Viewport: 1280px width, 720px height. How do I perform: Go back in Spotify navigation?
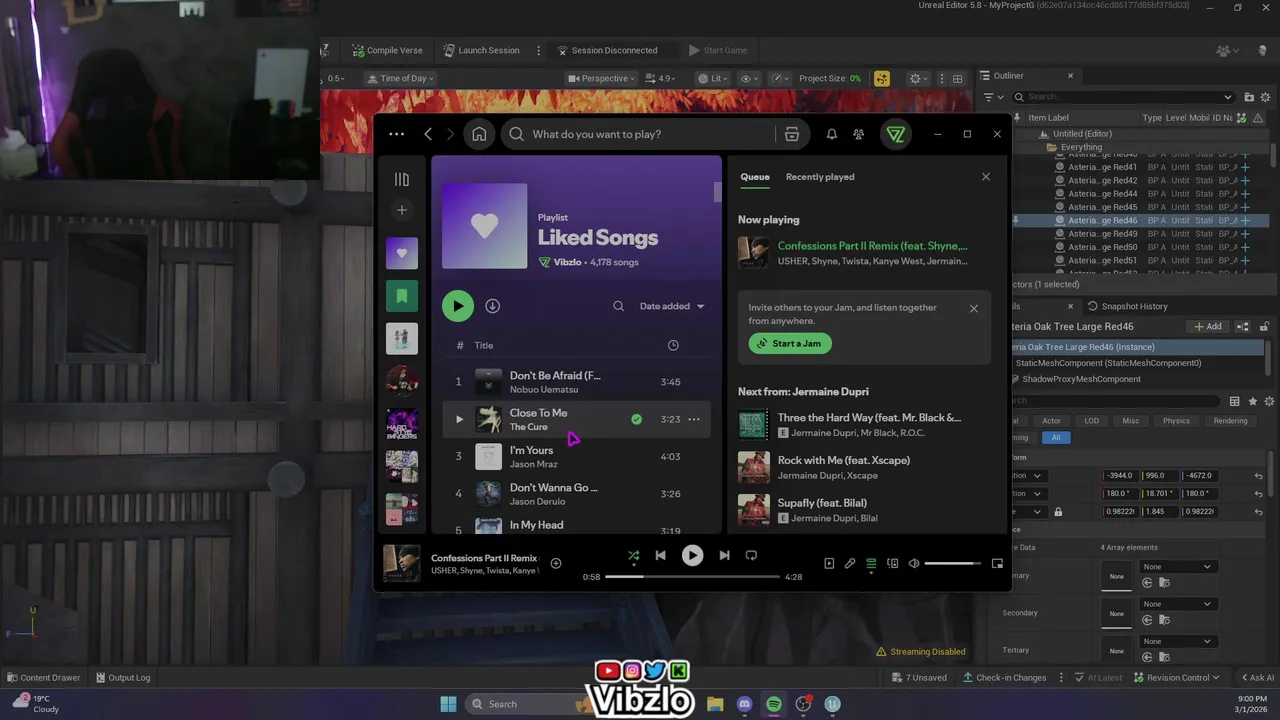click(428, 134)
